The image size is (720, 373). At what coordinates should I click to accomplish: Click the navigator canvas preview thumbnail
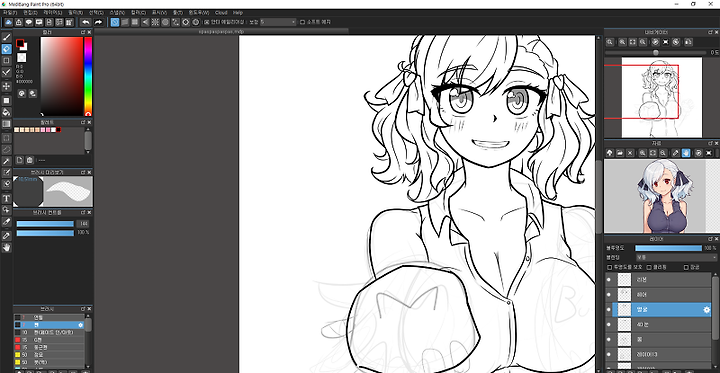662,97
